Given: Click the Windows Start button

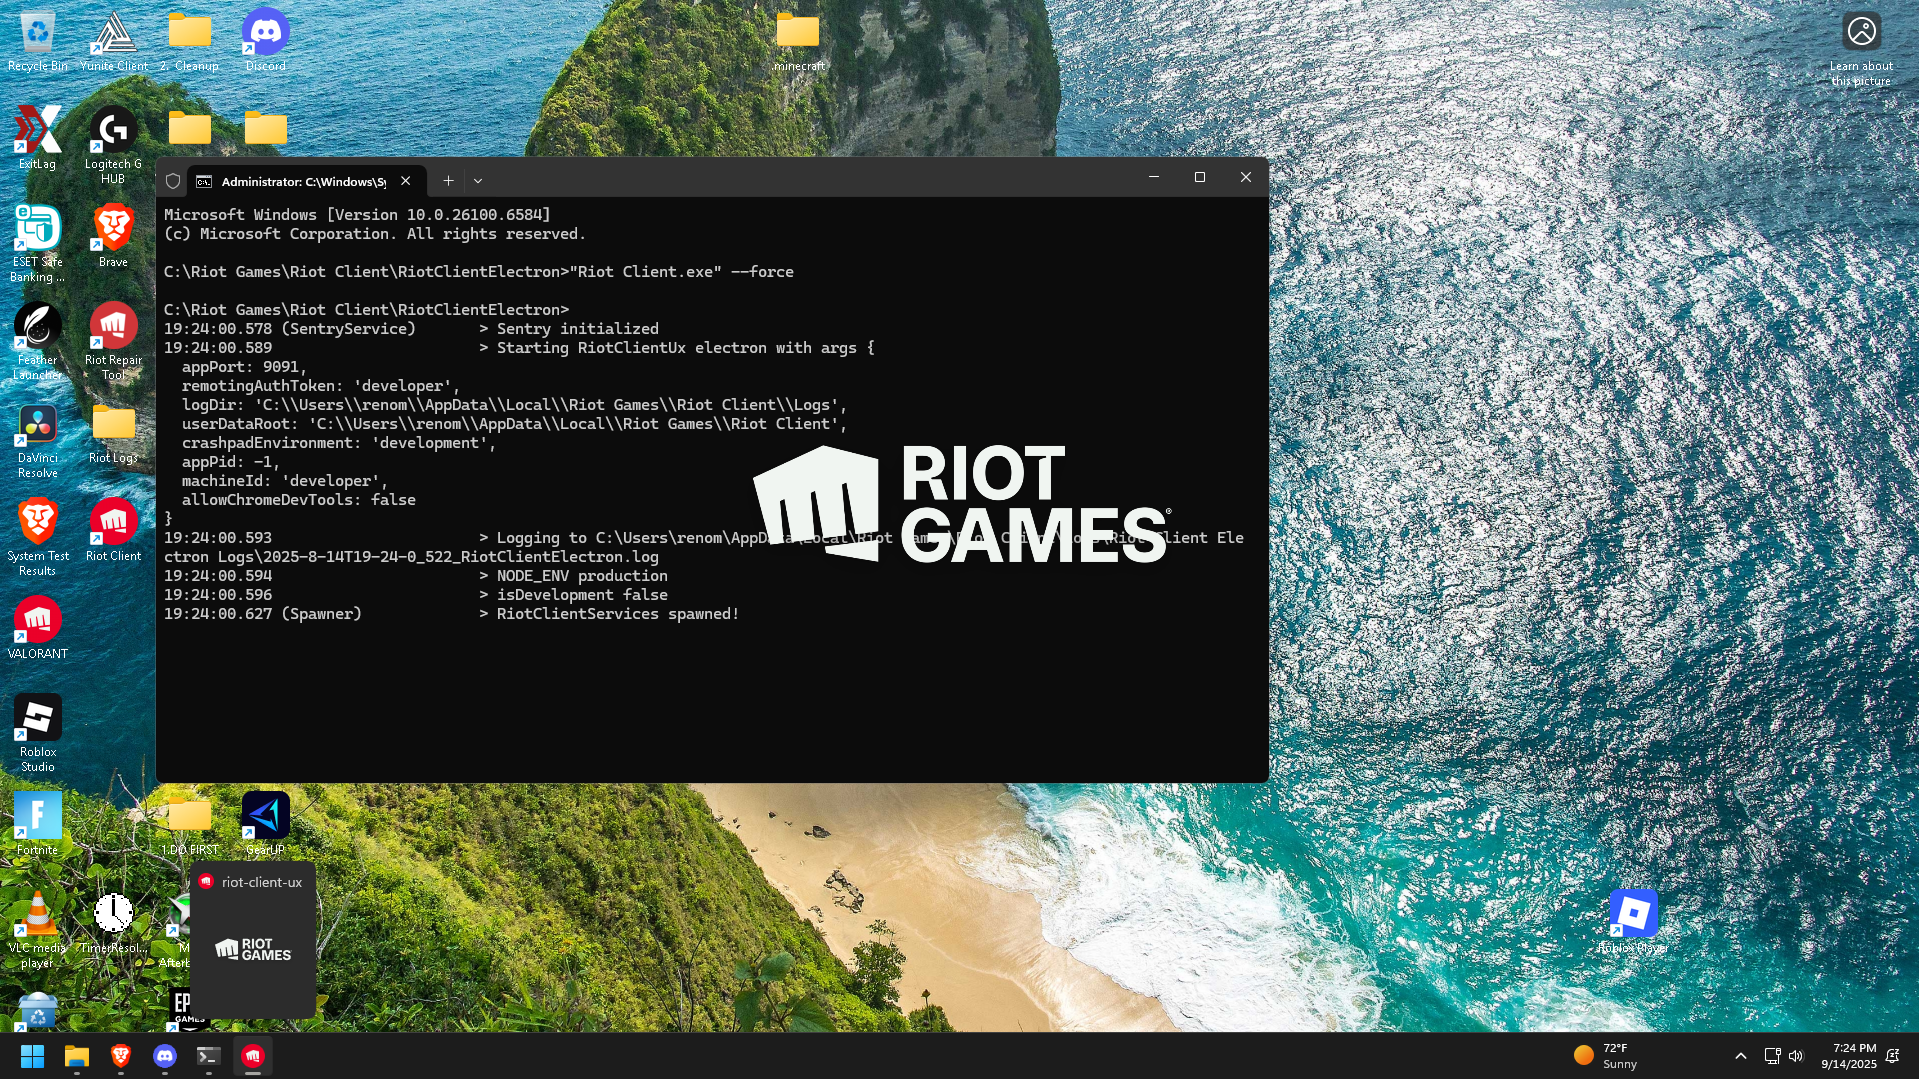Looking at the screenshot, I should coord(32,1056).
